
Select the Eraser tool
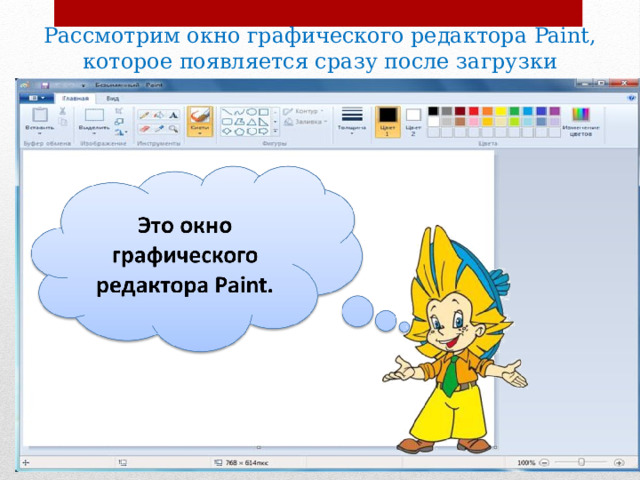(x=144, y=129)
